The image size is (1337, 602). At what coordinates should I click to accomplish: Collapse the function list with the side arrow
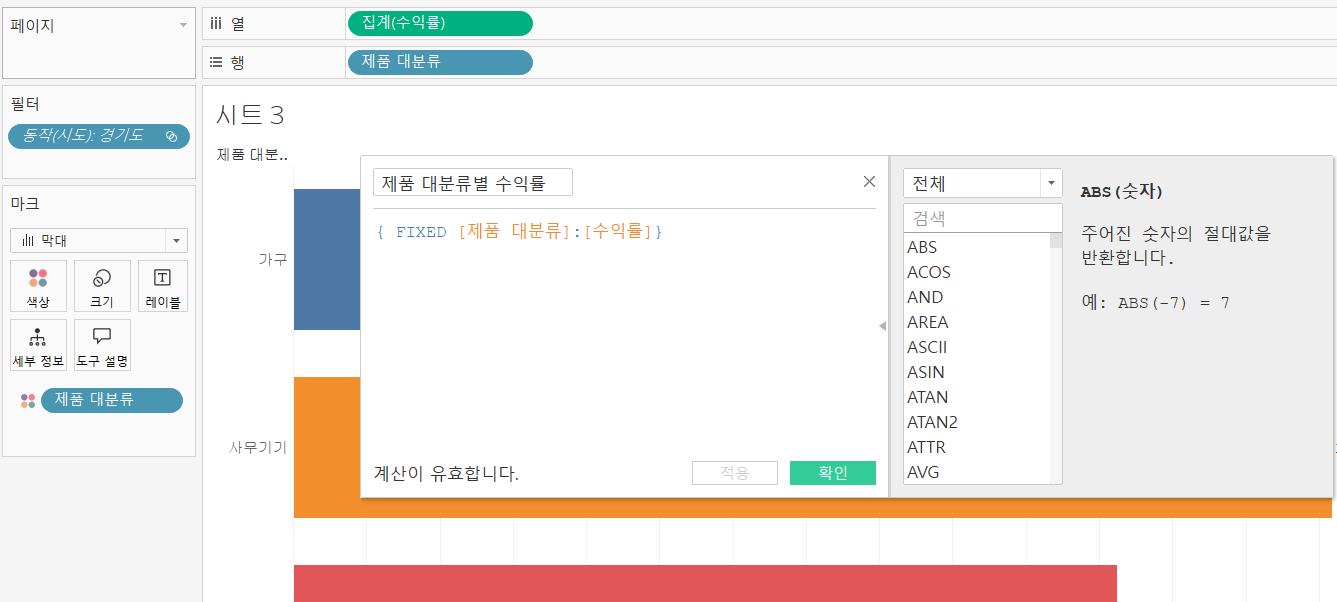click(882, 325)
